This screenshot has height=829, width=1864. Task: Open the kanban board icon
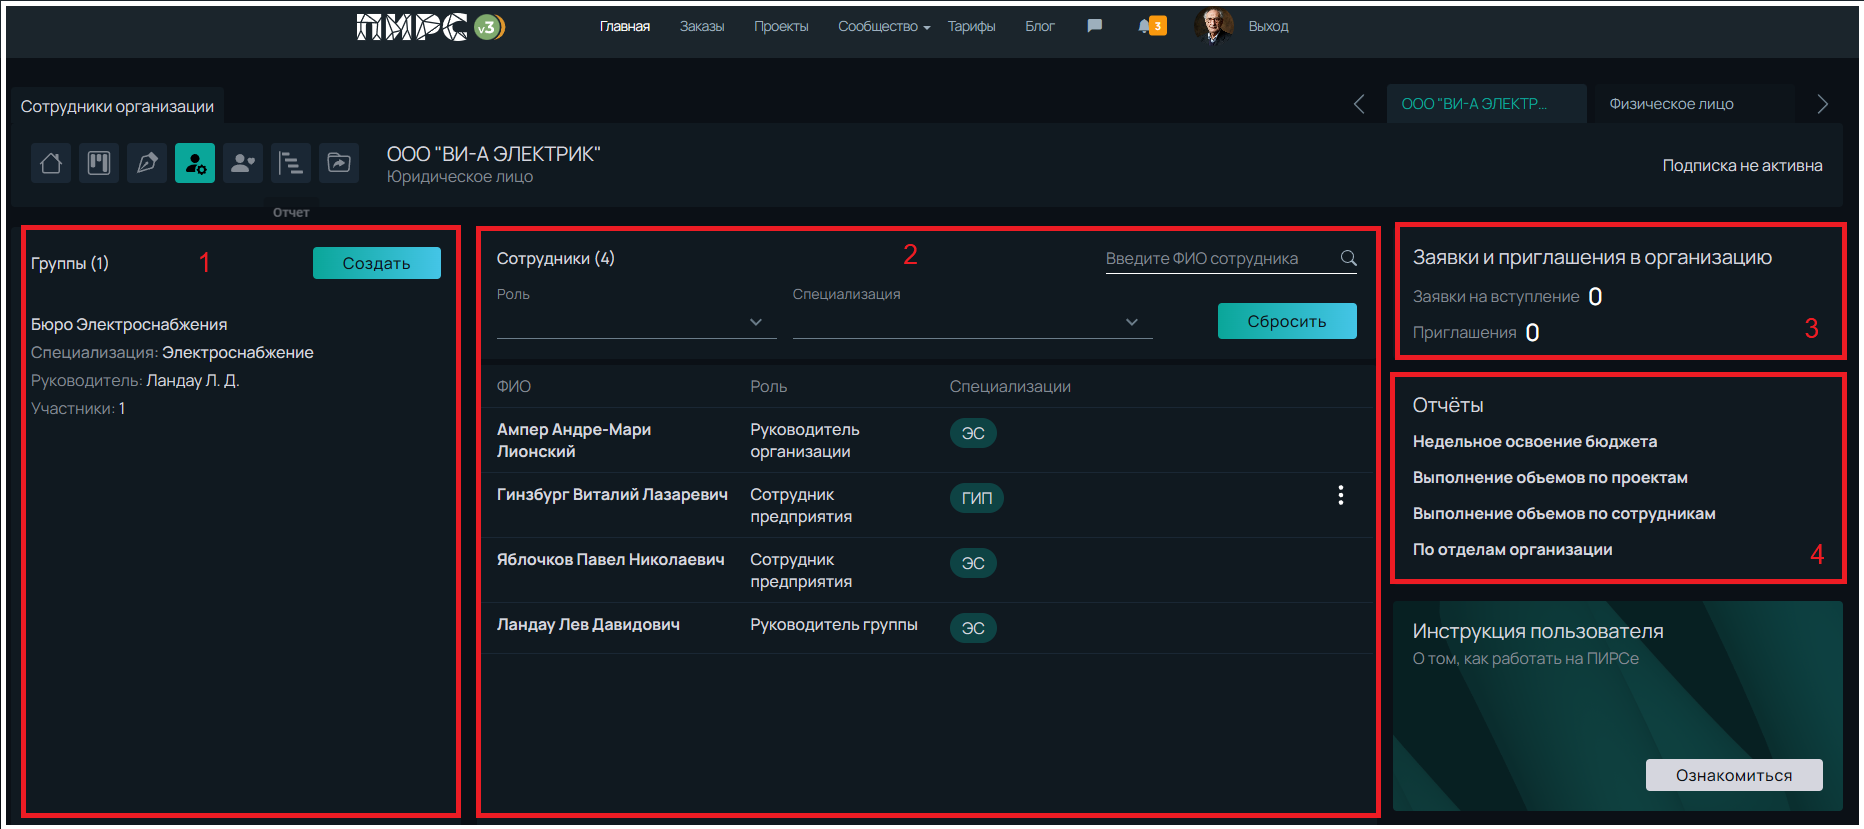99,163
